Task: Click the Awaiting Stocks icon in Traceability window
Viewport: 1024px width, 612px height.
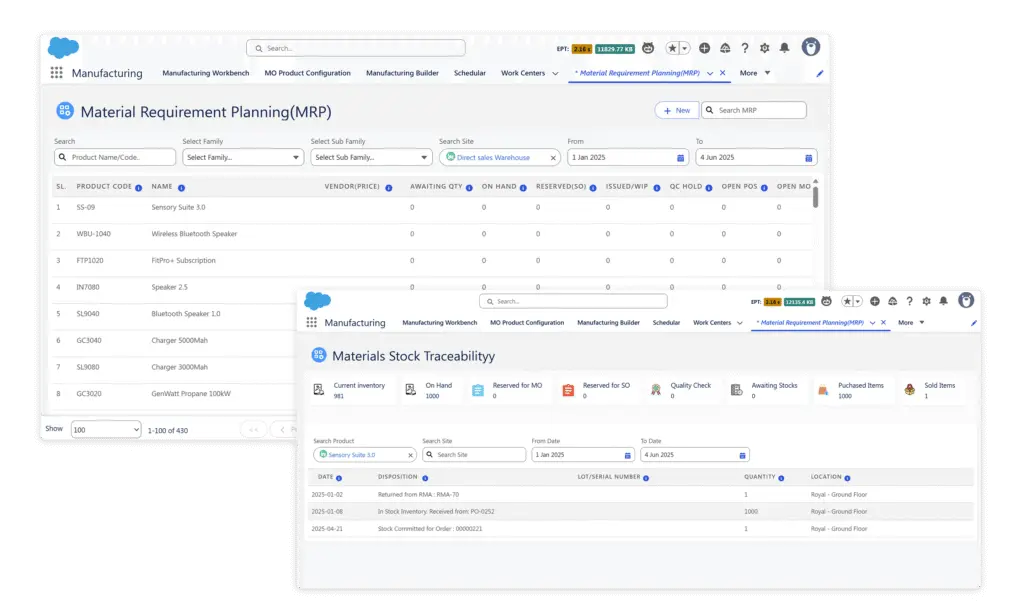Action: pyautogui.click(x=737, y=390)
